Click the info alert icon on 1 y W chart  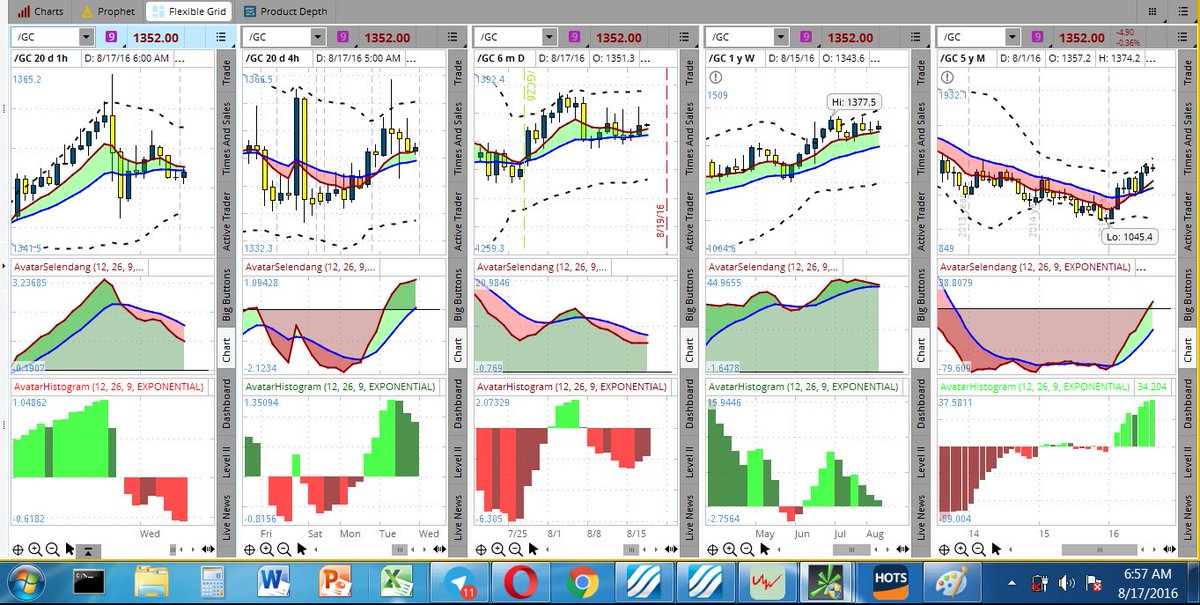[x=714, y=76]
